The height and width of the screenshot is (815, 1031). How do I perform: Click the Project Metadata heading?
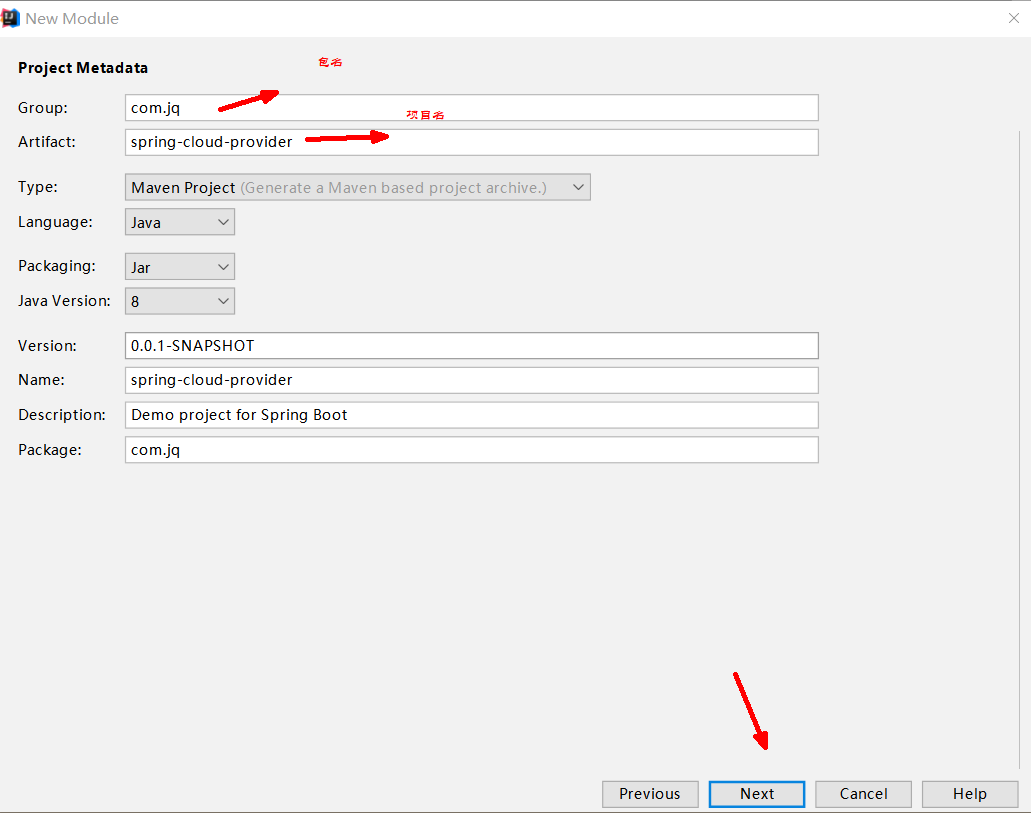tap(83, 68)
